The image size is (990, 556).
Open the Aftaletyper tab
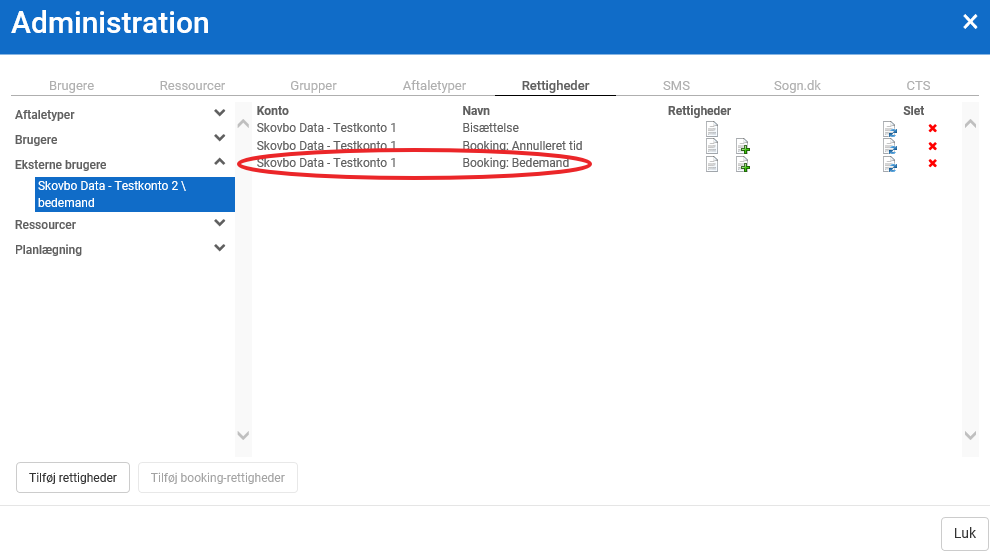tap(434, 85)
